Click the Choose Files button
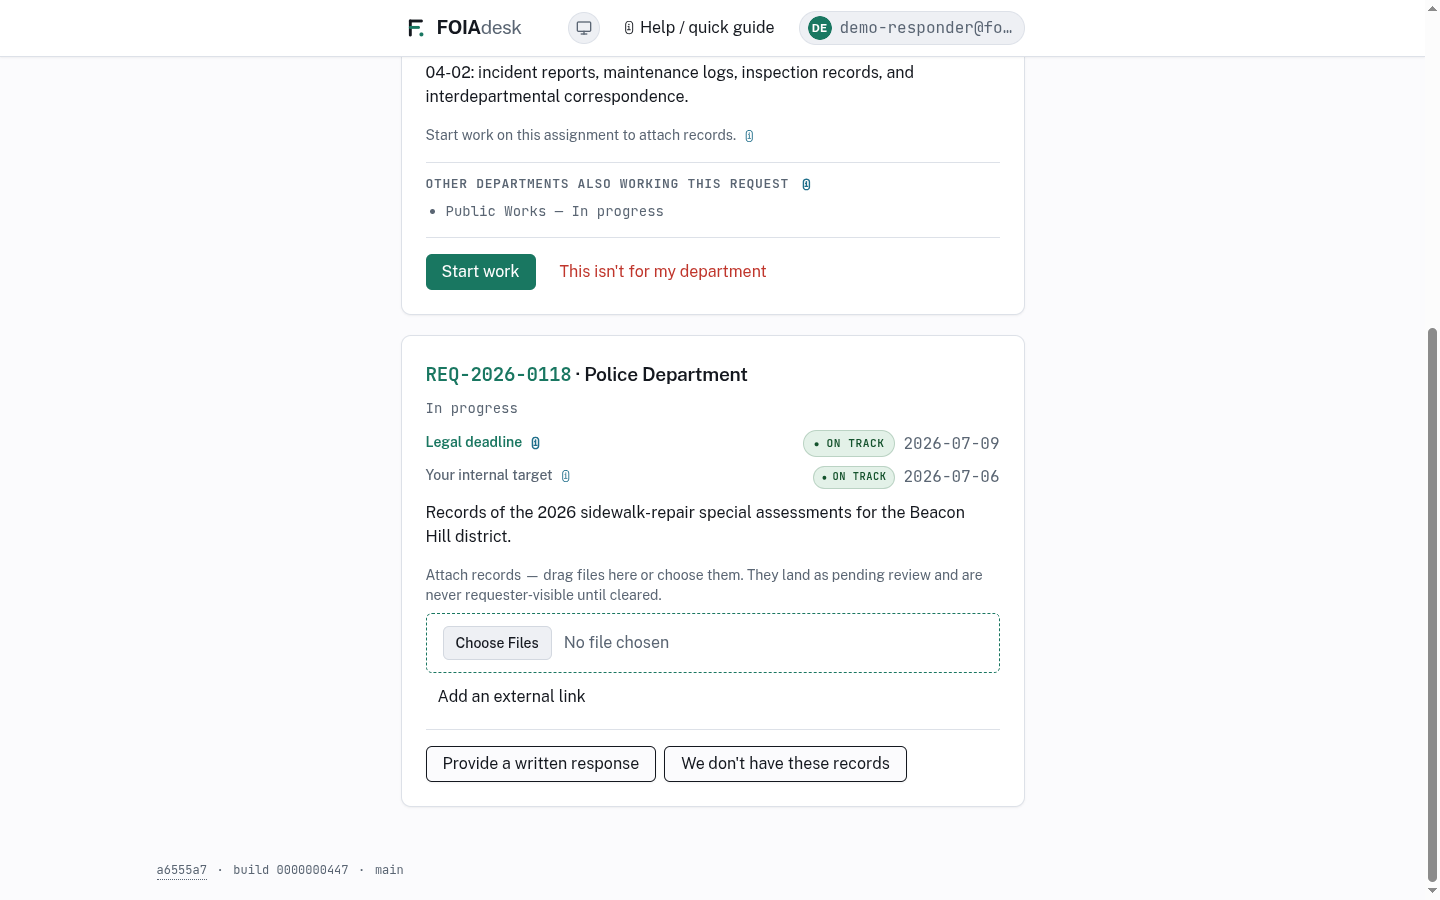Viewport: 1440px width, 900px height. pos(497,643)
